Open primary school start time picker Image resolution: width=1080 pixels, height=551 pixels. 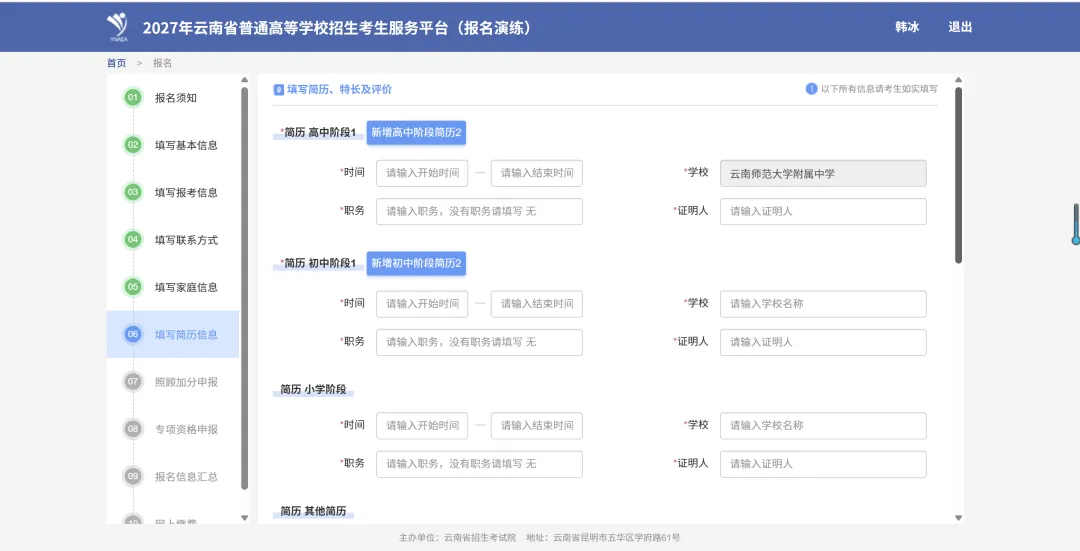422,426
